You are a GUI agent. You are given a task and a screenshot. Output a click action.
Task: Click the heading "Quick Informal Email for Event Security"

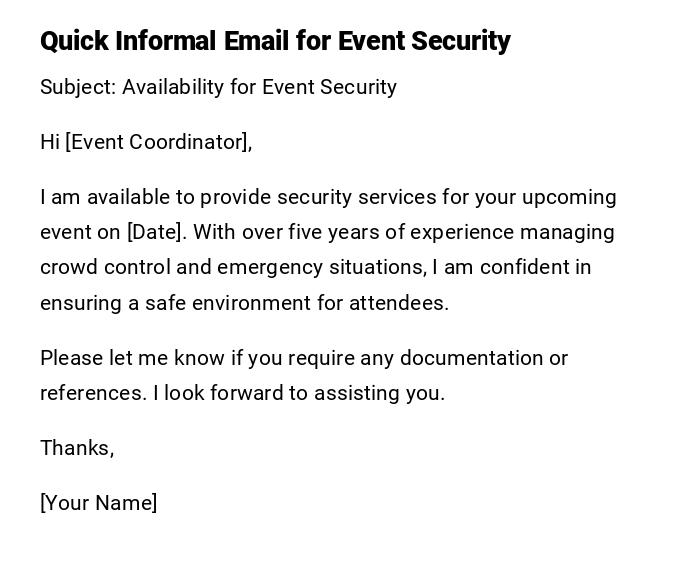point(275,41)
